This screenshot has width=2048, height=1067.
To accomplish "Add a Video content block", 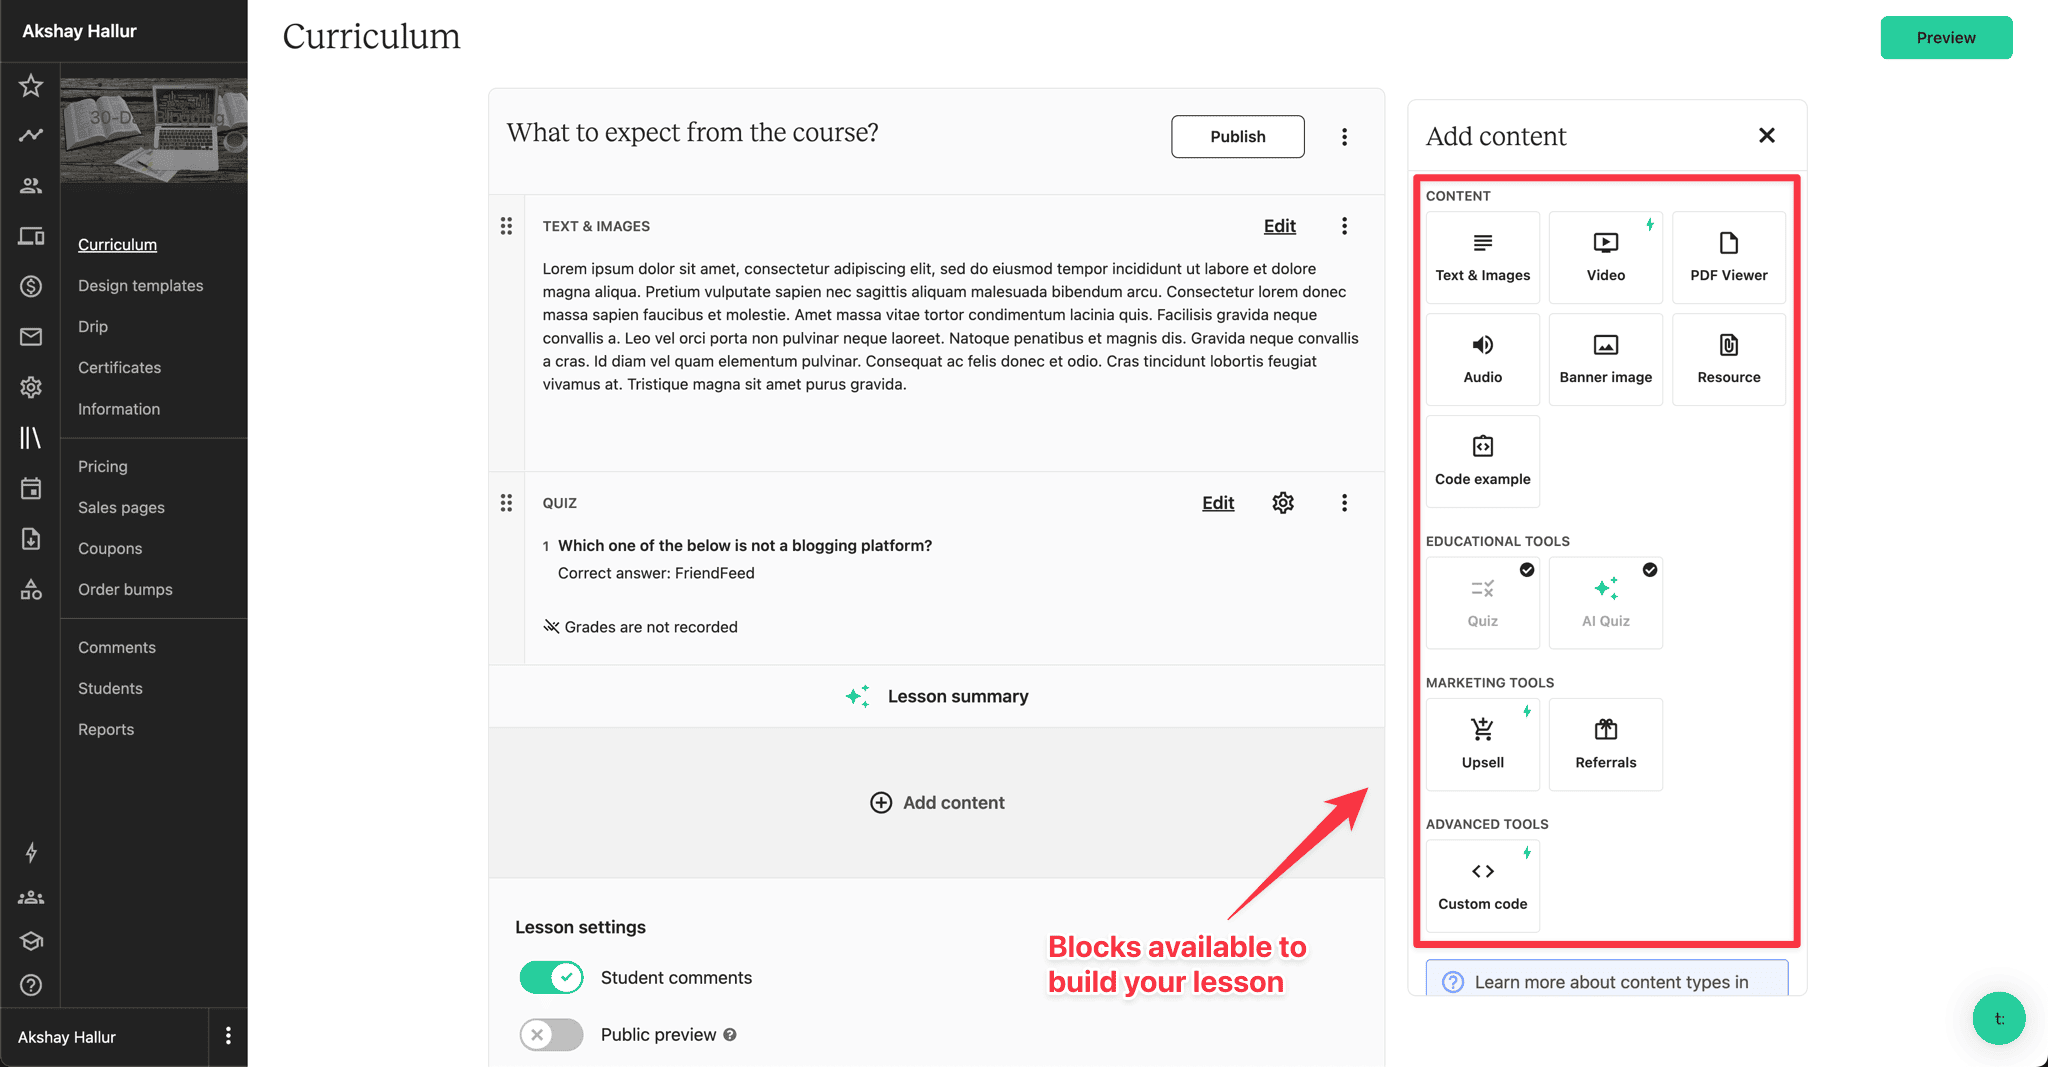I will [1605, 257].
